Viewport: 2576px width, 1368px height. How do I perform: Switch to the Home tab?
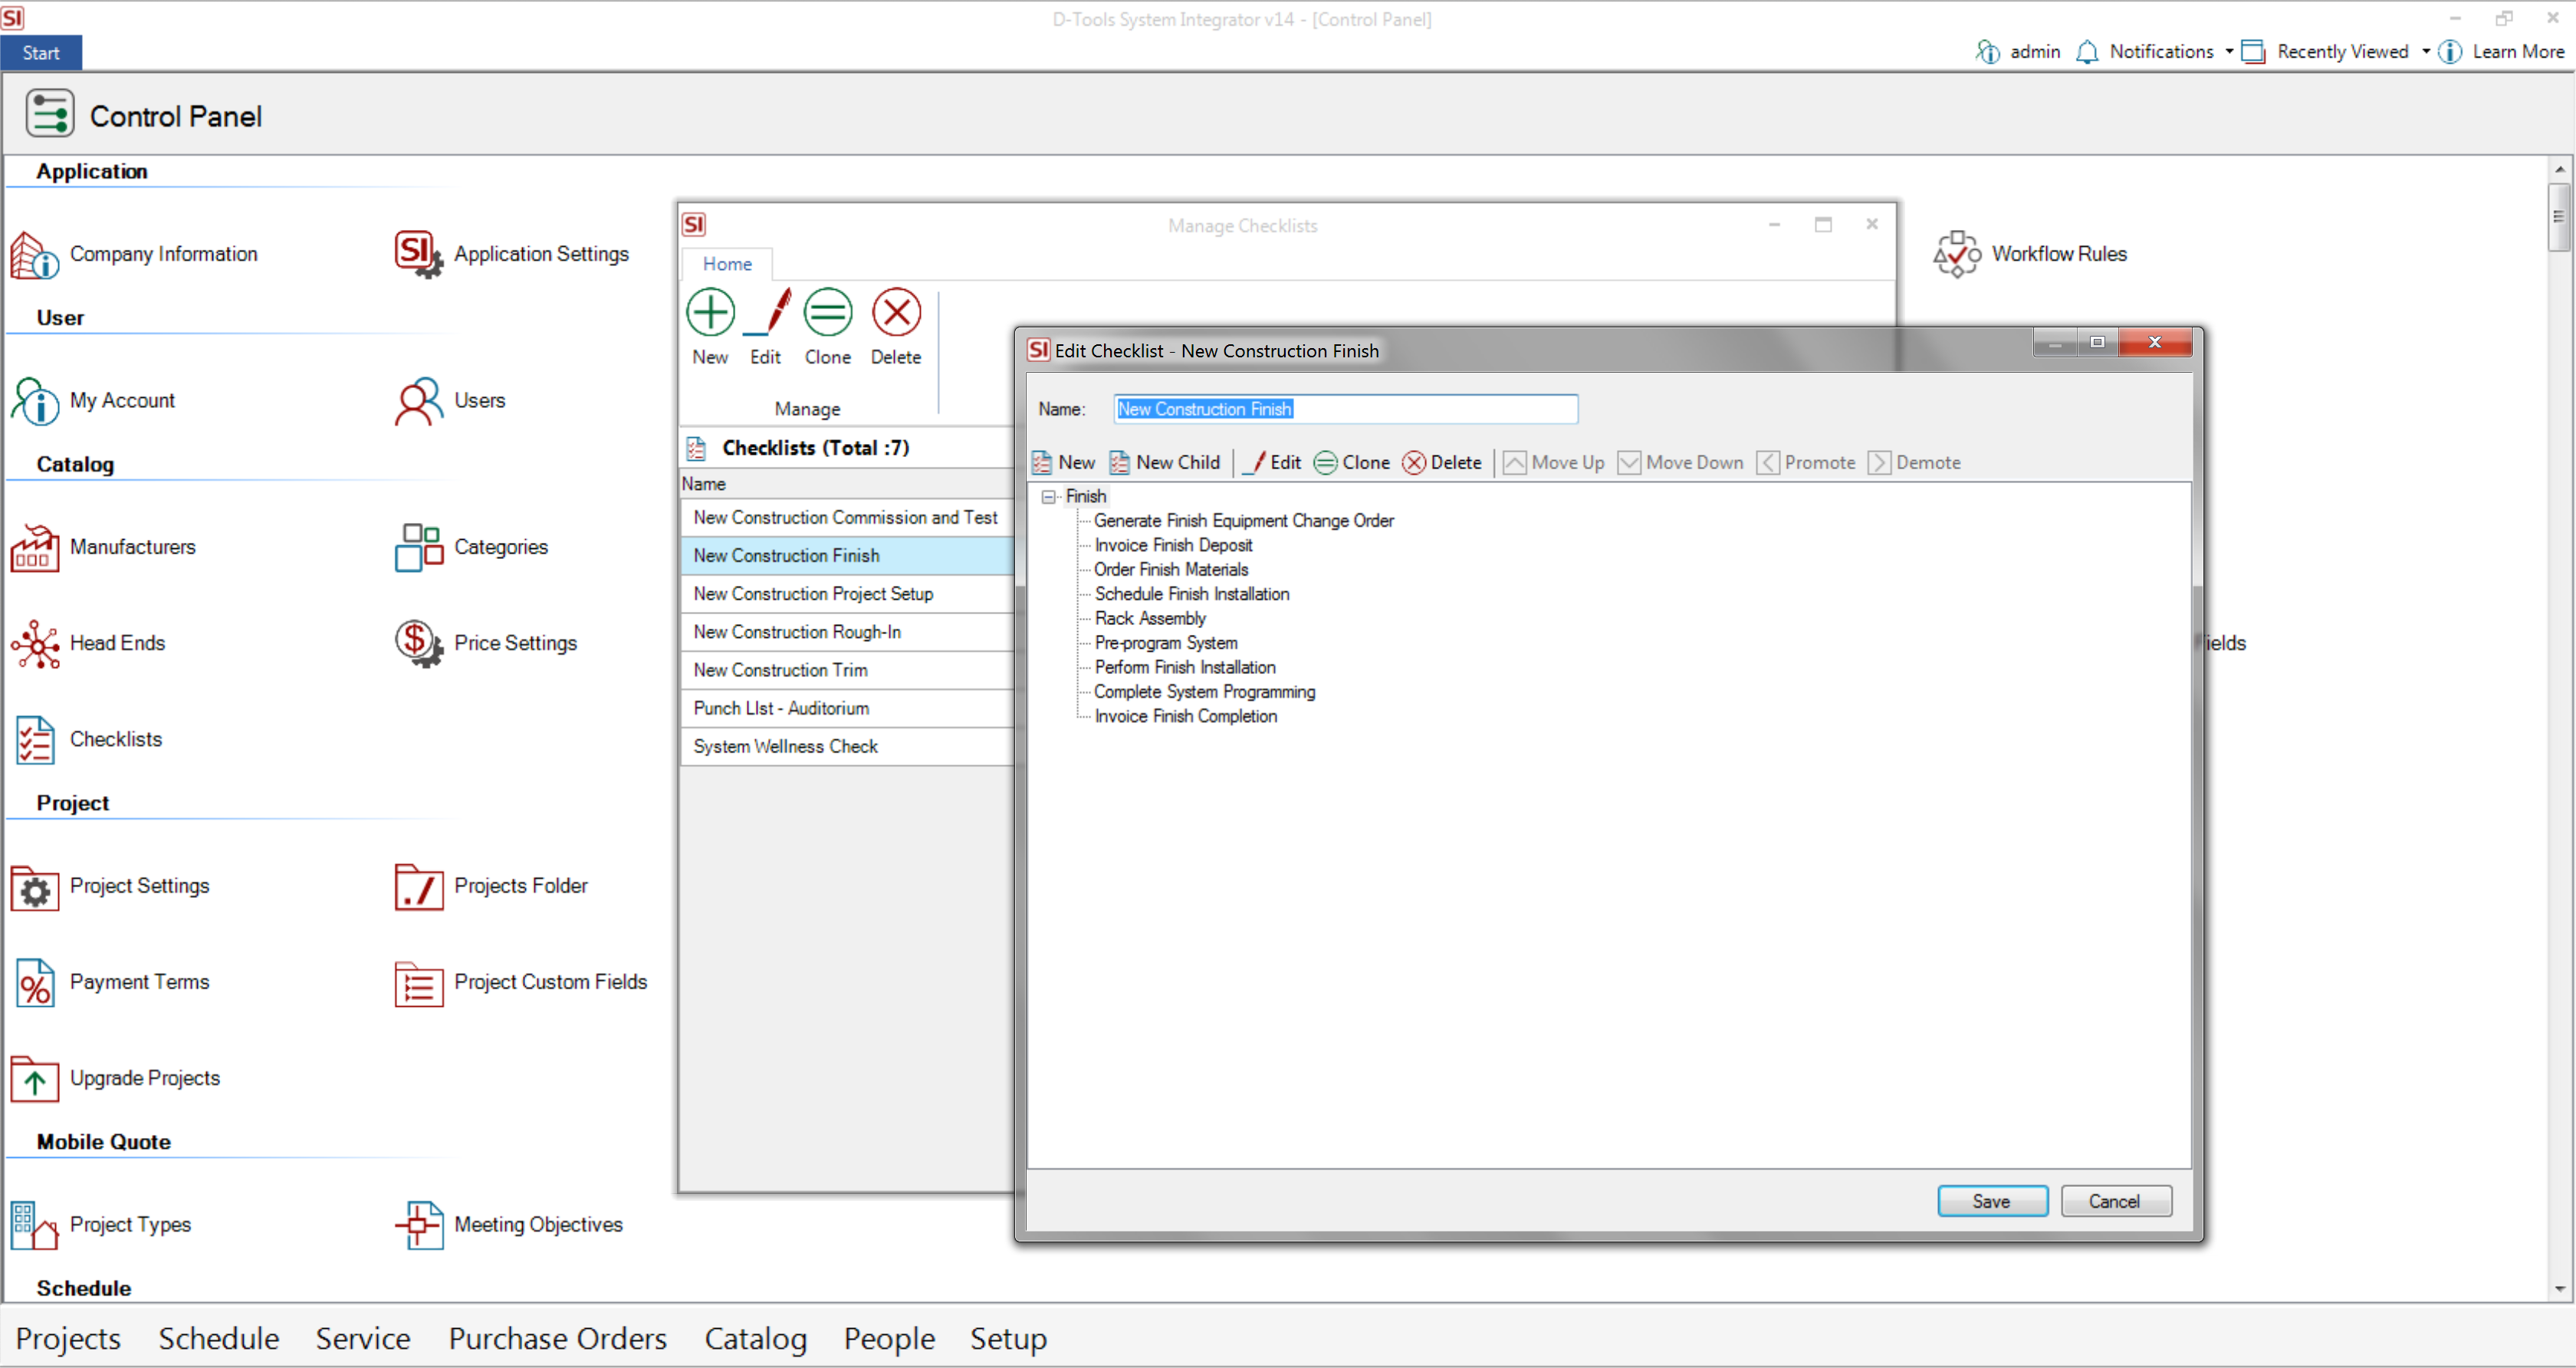click(x=727, y=263)
